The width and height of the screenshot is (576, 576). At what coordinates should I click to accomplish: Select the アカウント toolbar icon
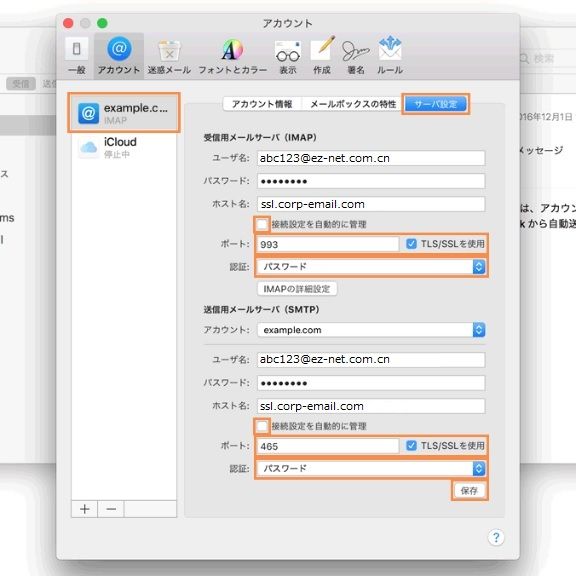click(x=119, y=55)
